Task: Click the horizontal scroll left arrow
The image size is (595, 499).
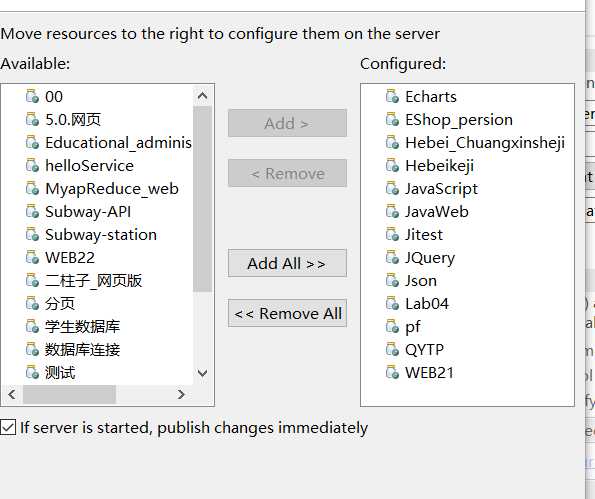Action: [12, 395]
